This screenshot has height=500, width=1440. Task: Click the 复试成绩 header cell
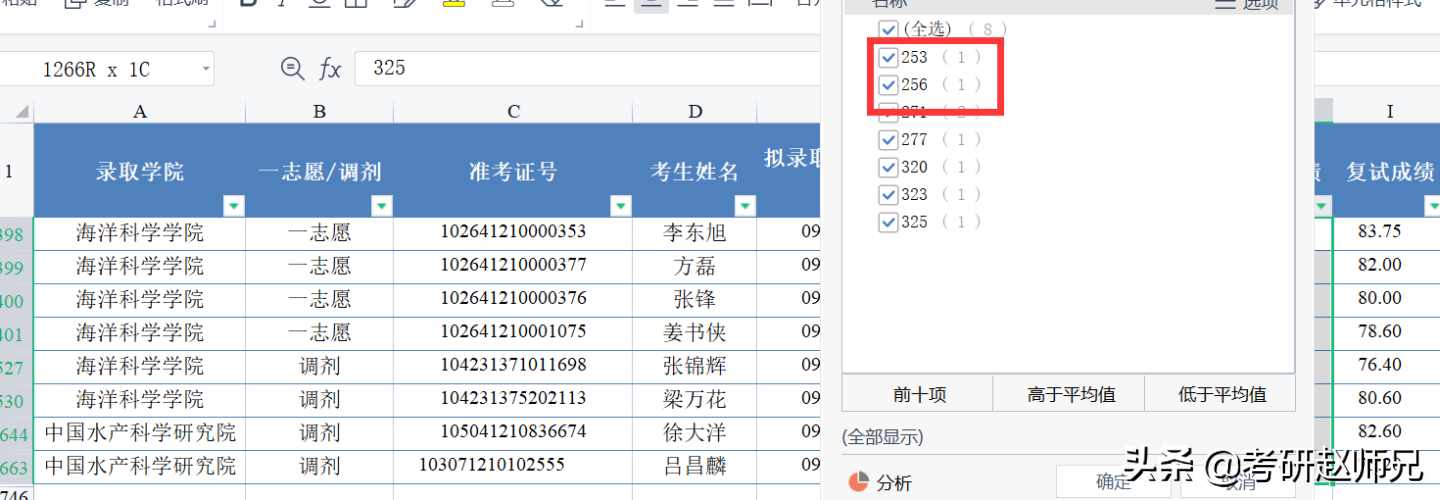(x=1389, y=171)
